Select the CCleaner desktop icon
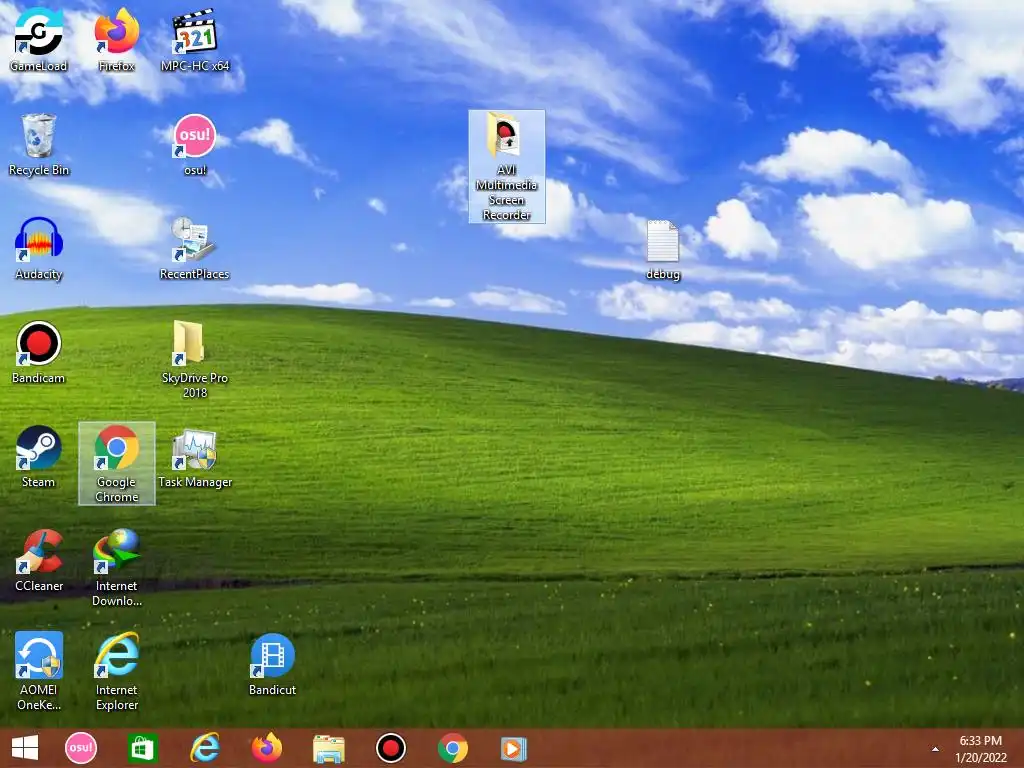Screen dimensions: 1024x768 [39, 560]
